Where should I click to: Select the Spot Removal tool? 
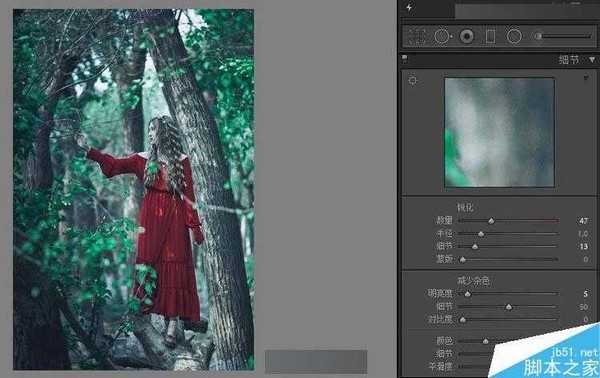(442, 36)
